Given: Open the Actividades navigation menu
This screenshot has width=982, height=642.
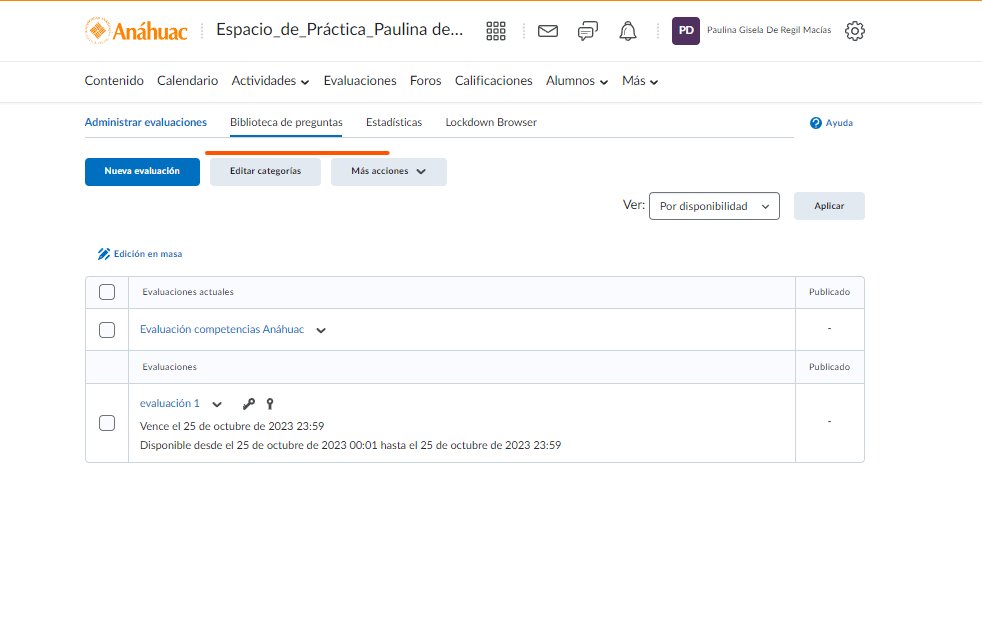Looking at the screenshot, I should (x=270, y=81).
